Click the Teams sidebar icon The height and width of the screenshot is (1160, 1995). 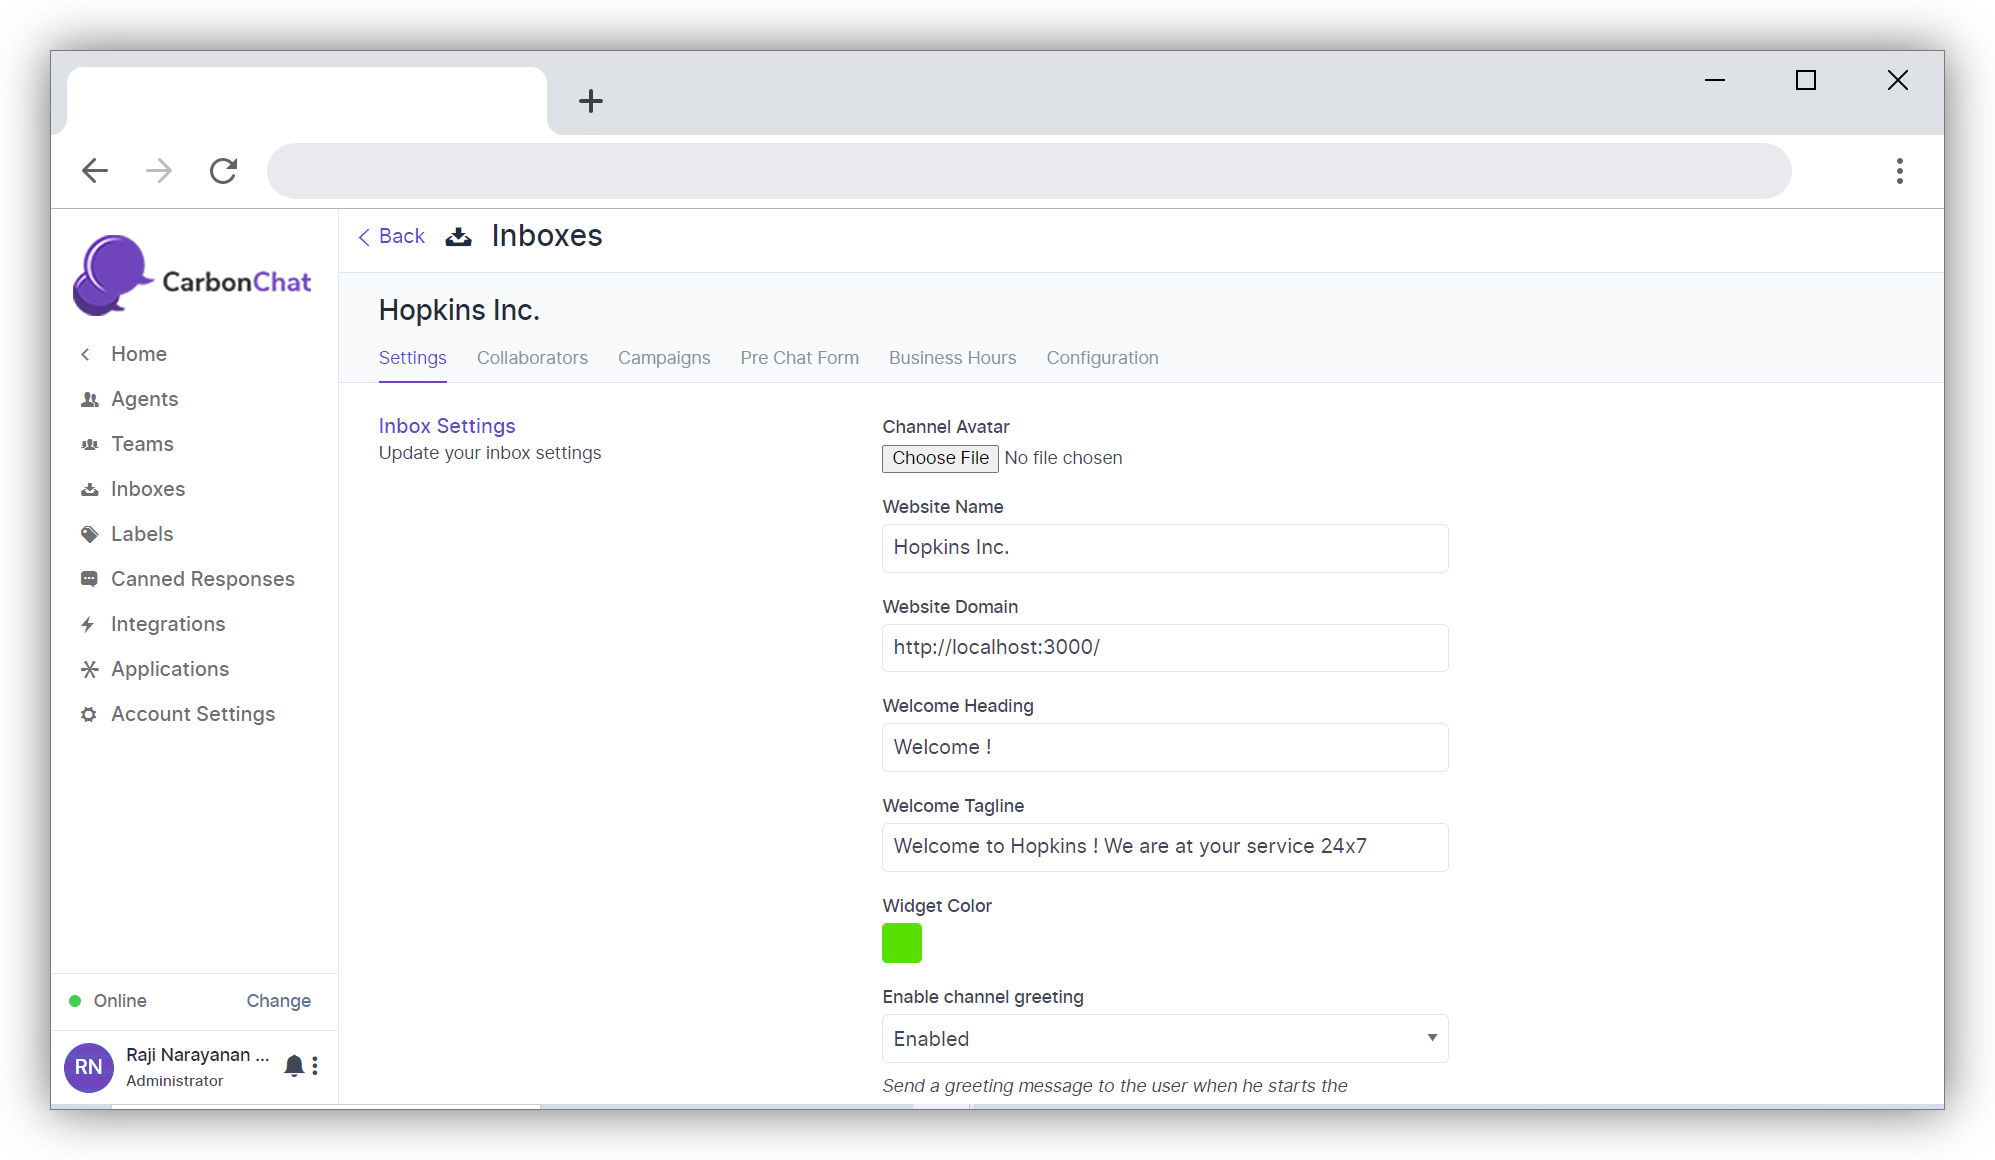[x=89, y=444]
